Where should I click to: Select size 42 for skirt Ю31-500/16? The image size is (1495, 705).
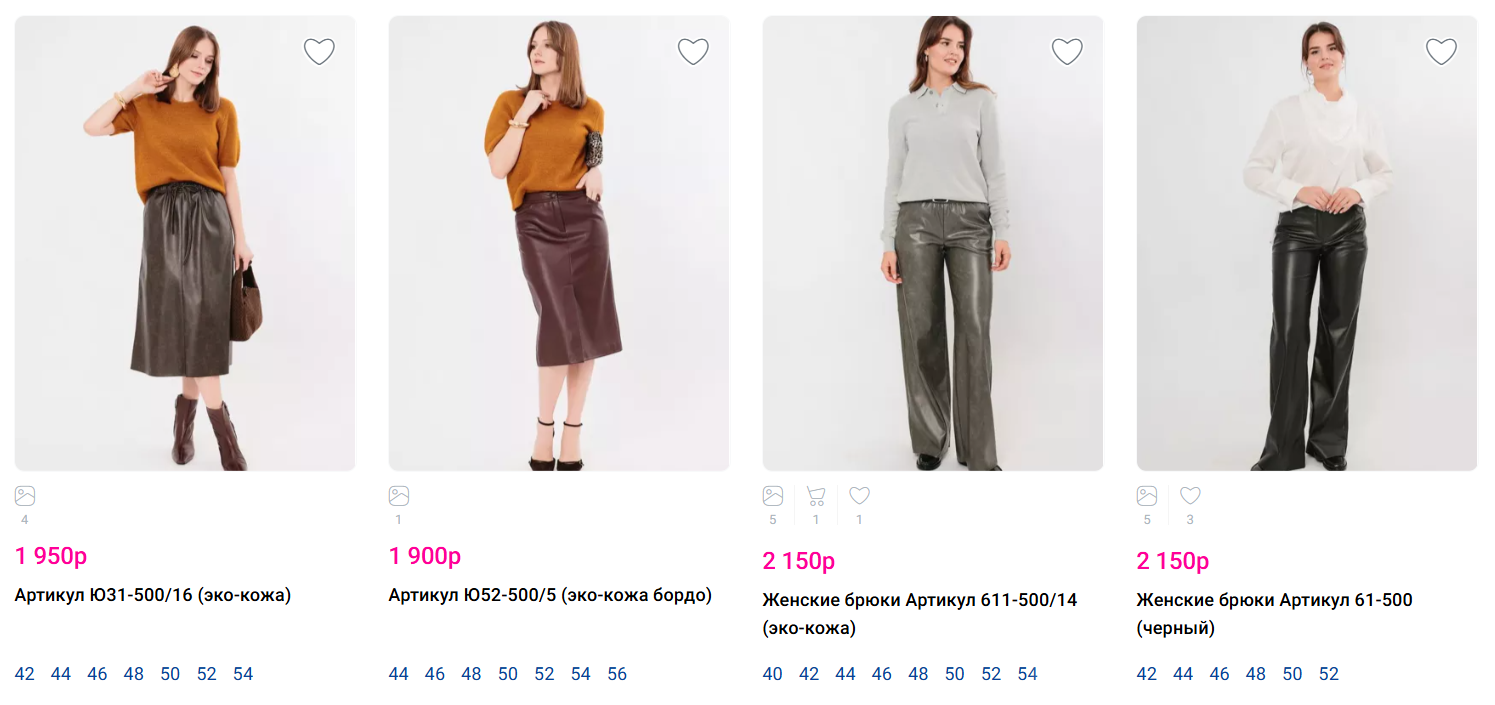point(24,674)
